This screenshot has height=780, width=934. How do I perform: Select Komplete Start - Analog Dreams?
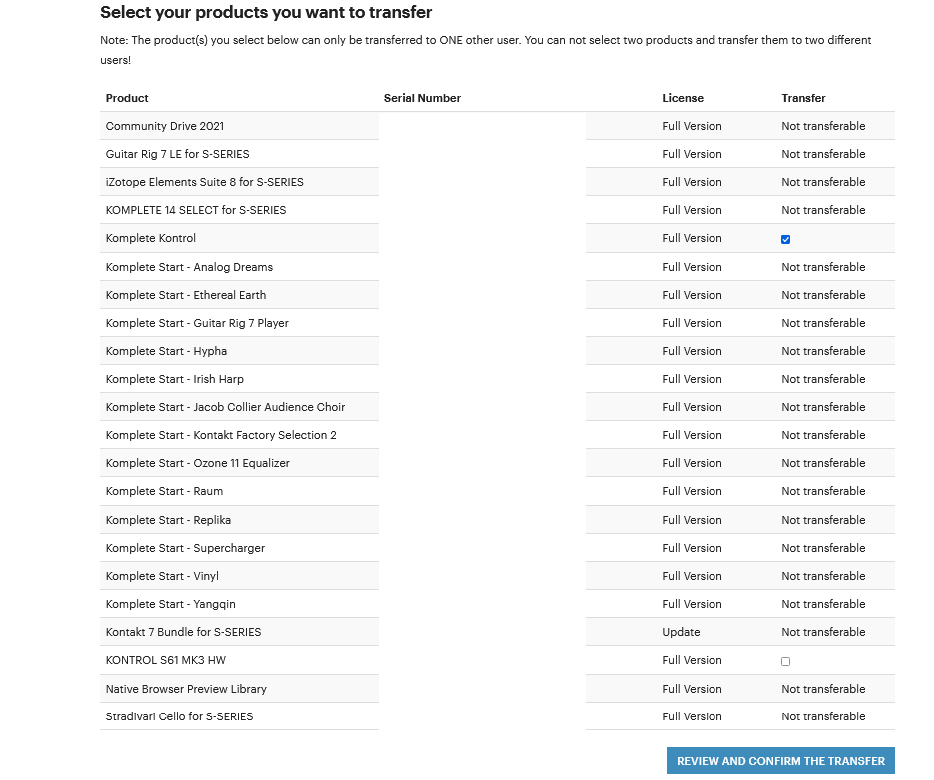point(189,268)
